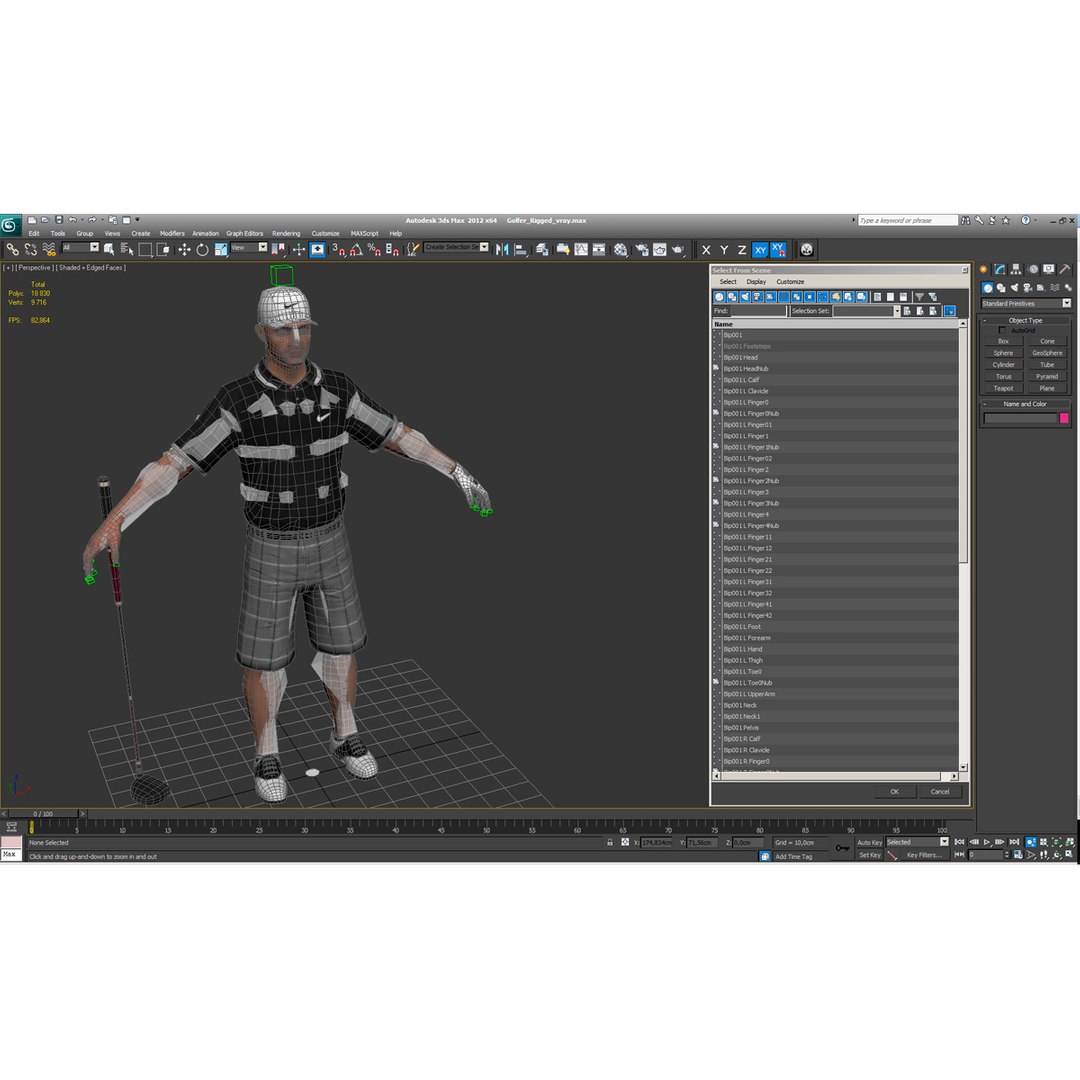
Task: Open the Standard Primitives dropdown
Action: click(1026, 303)
